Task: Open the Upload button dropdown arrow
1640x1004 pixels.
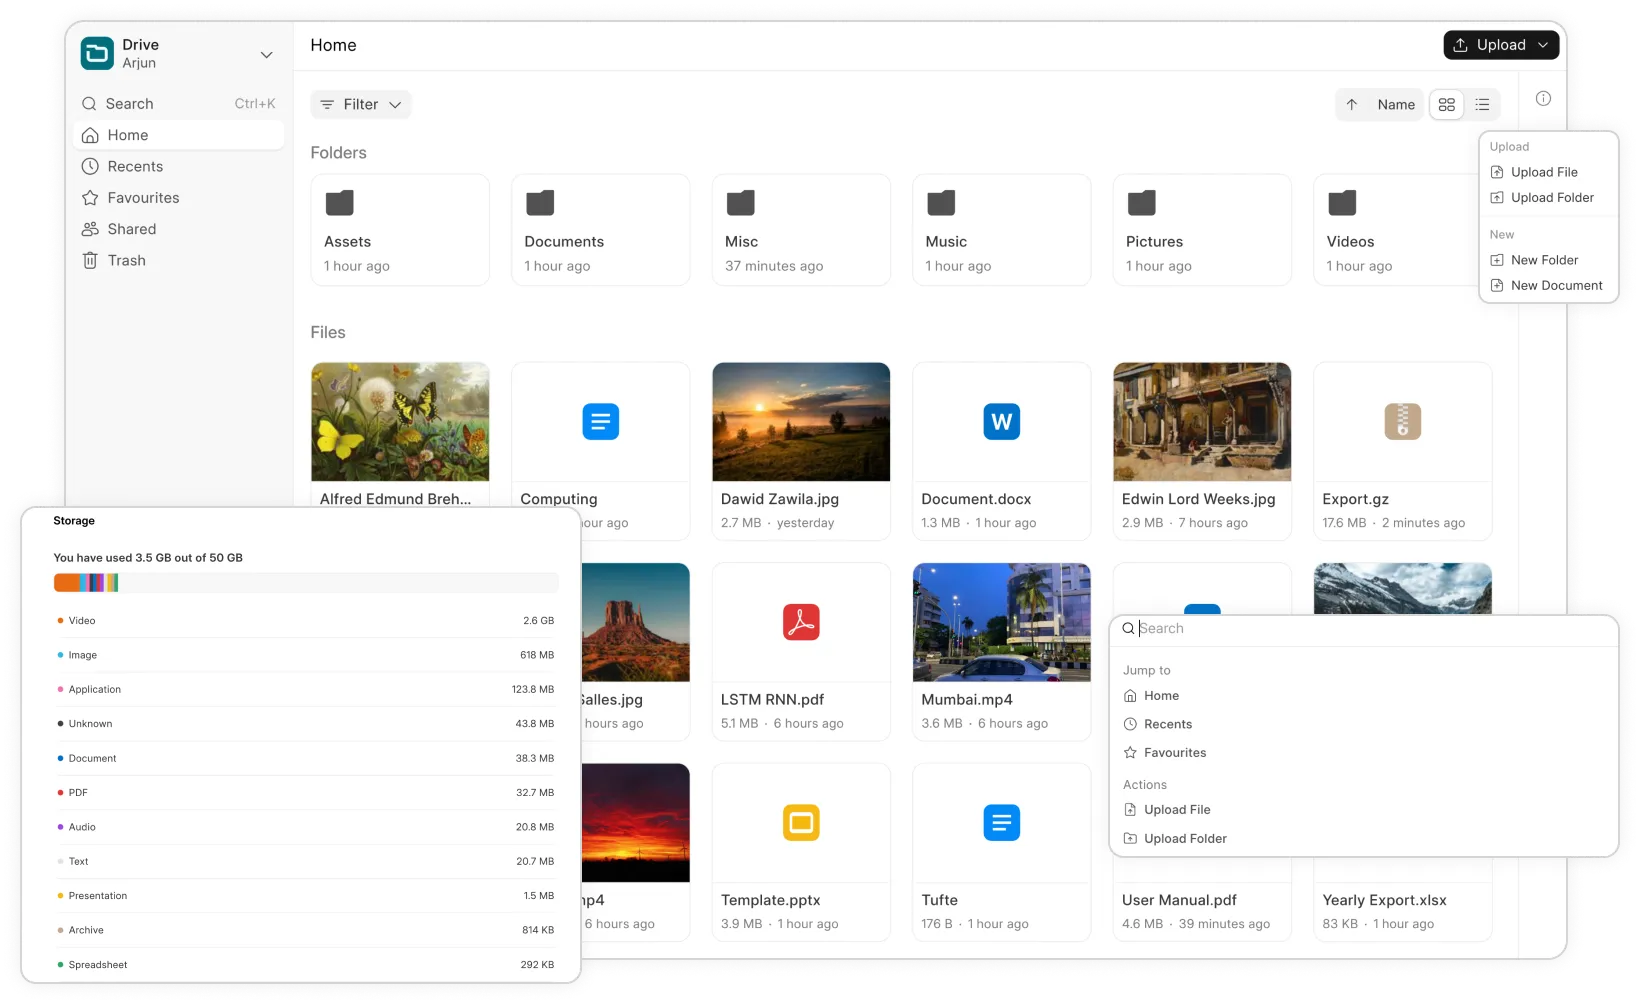Action: tap(1543, 45)
